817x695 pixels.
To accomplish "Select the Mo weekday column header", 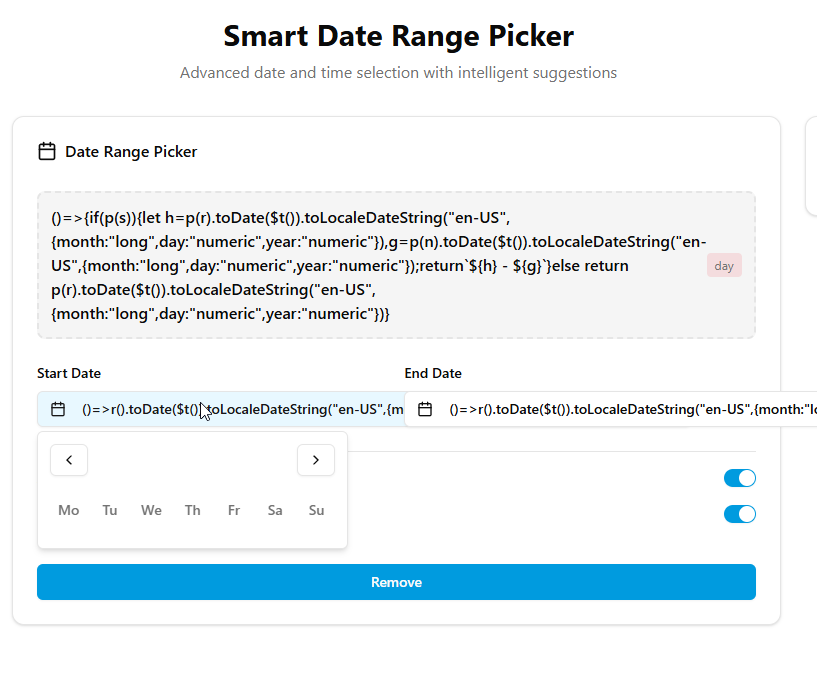I will 69,511.
